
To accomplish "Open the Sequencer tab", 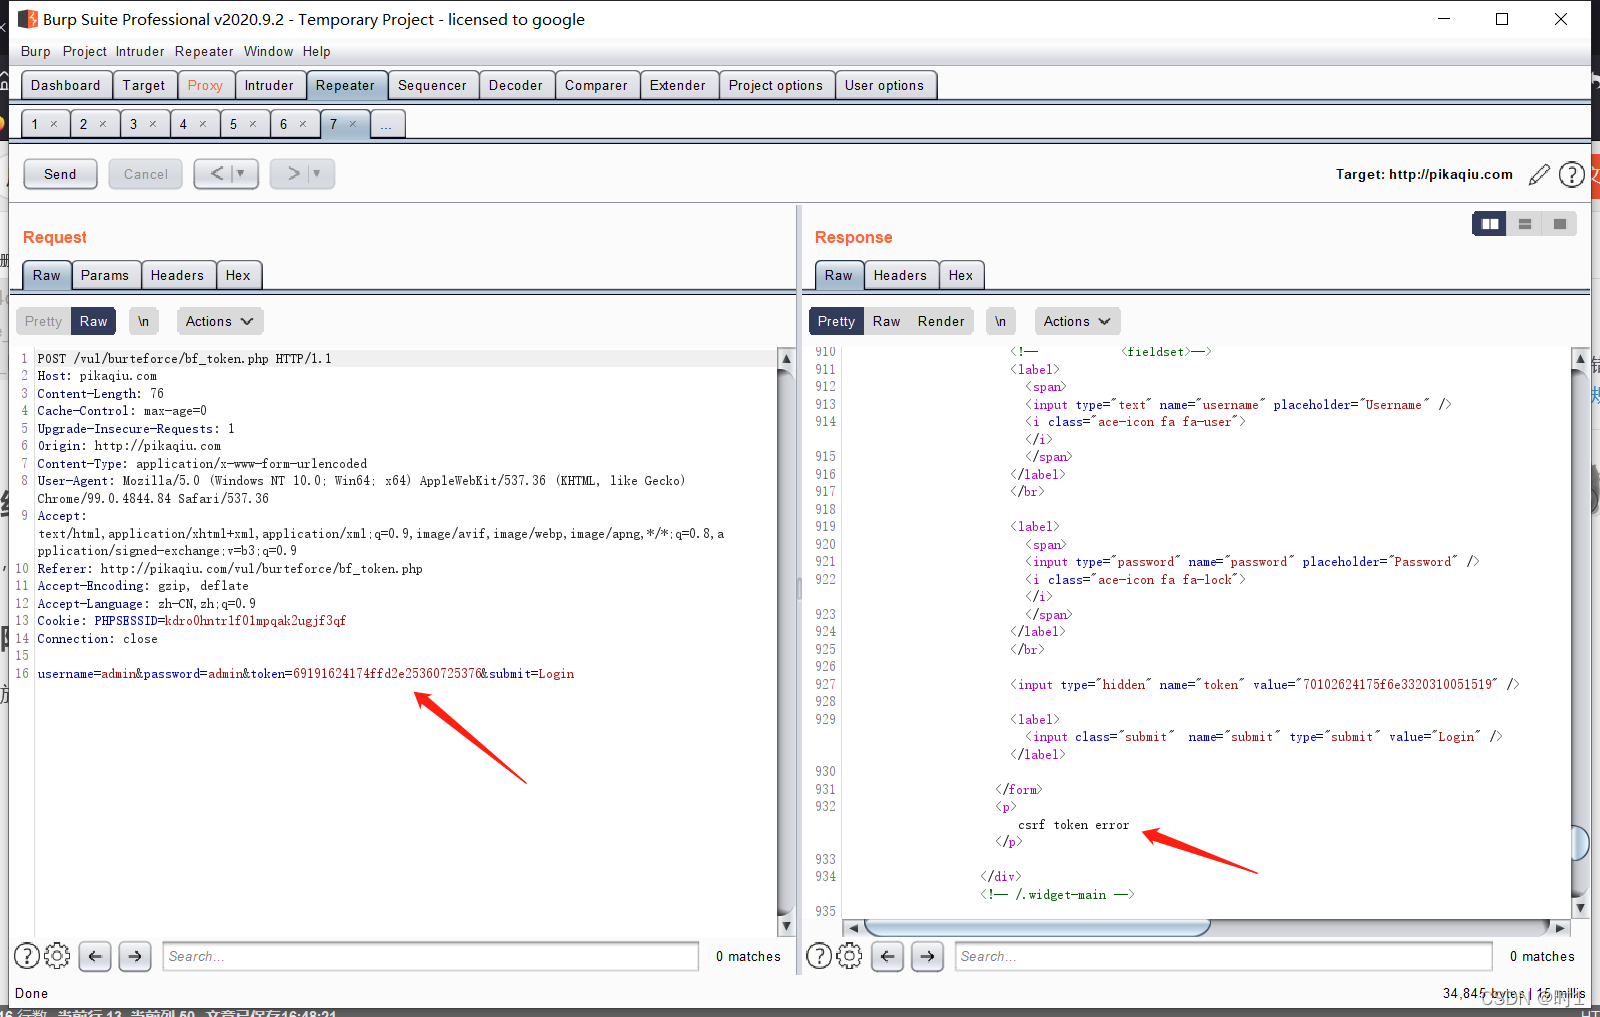I will [x=432, y=85].
